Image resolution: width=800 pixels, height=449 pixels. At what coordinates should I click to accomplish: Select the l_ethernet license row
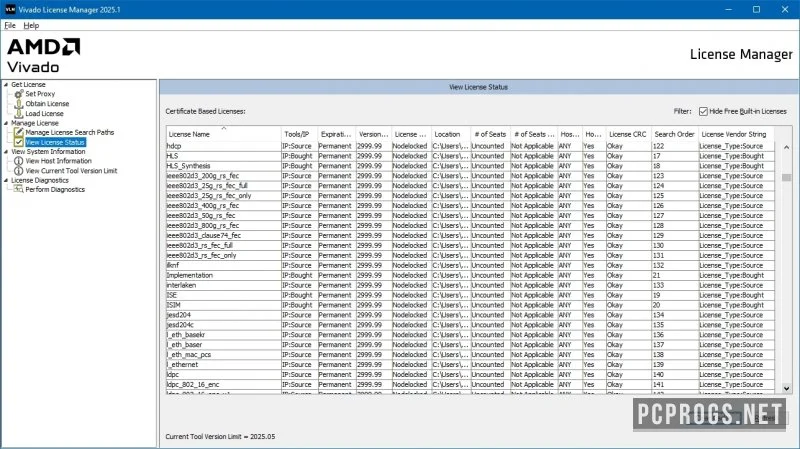point(470,365)
